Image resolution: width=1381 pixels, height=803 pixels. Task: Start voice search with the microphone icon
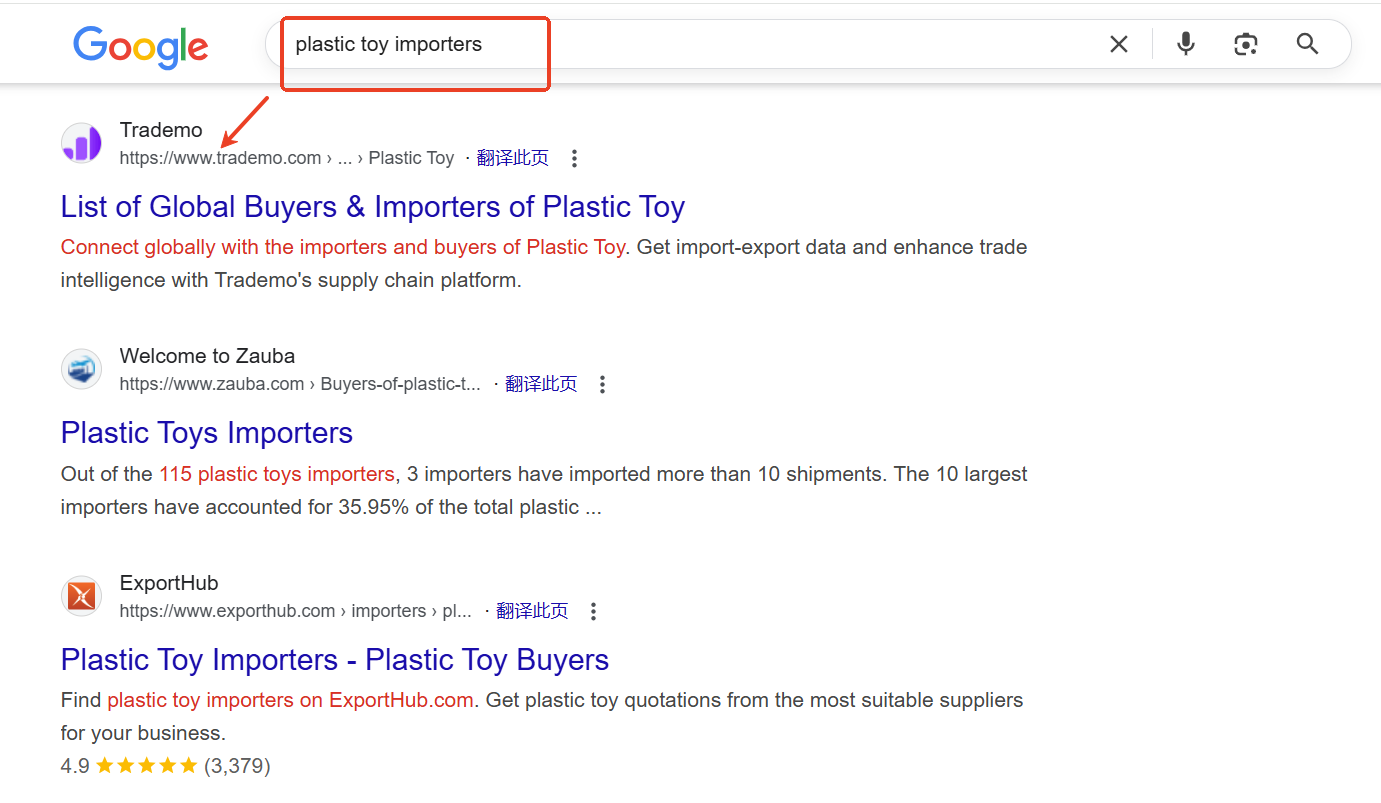(1186, 44)
